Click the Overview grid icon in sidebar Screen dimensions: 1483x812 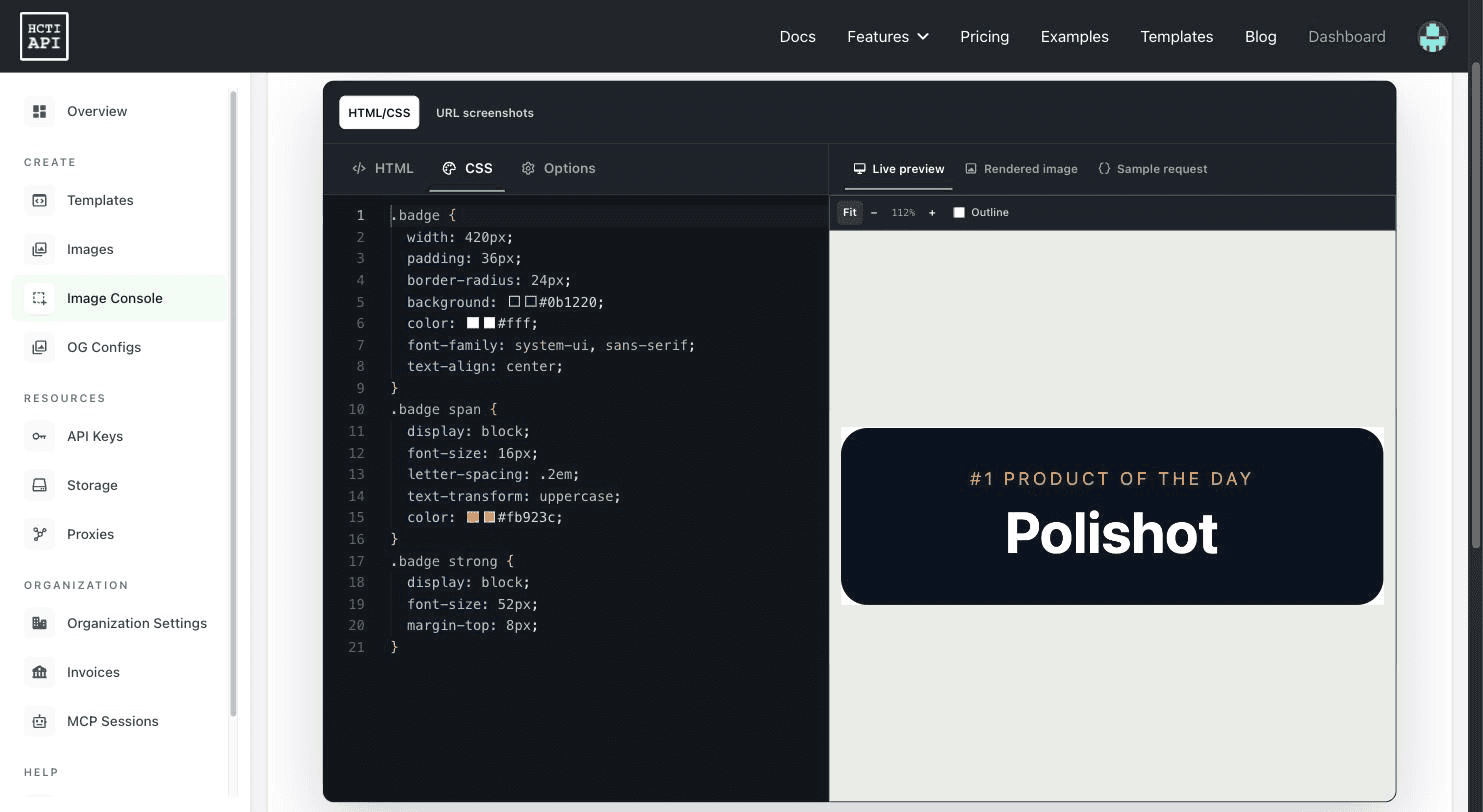pos(40,111)
